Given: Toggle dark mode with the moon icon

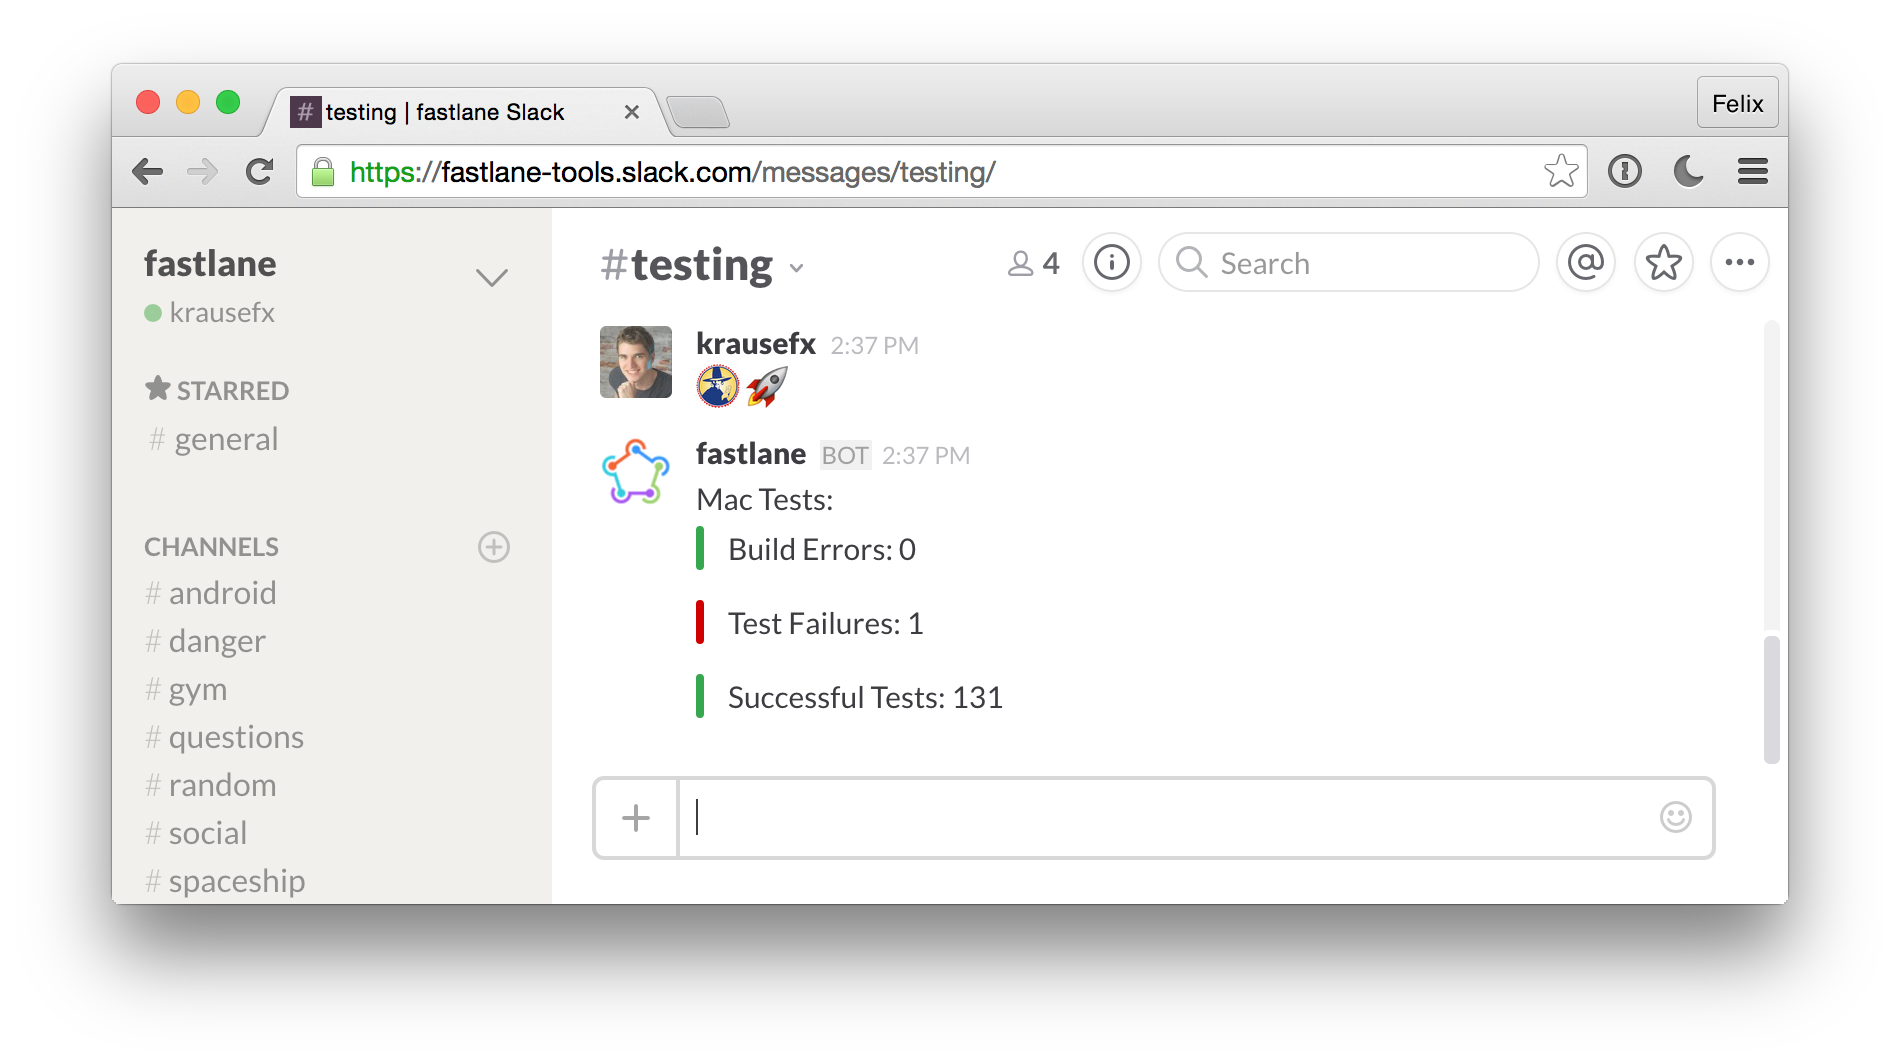Looking at the screenshot, I should [x=1688, y=171].
